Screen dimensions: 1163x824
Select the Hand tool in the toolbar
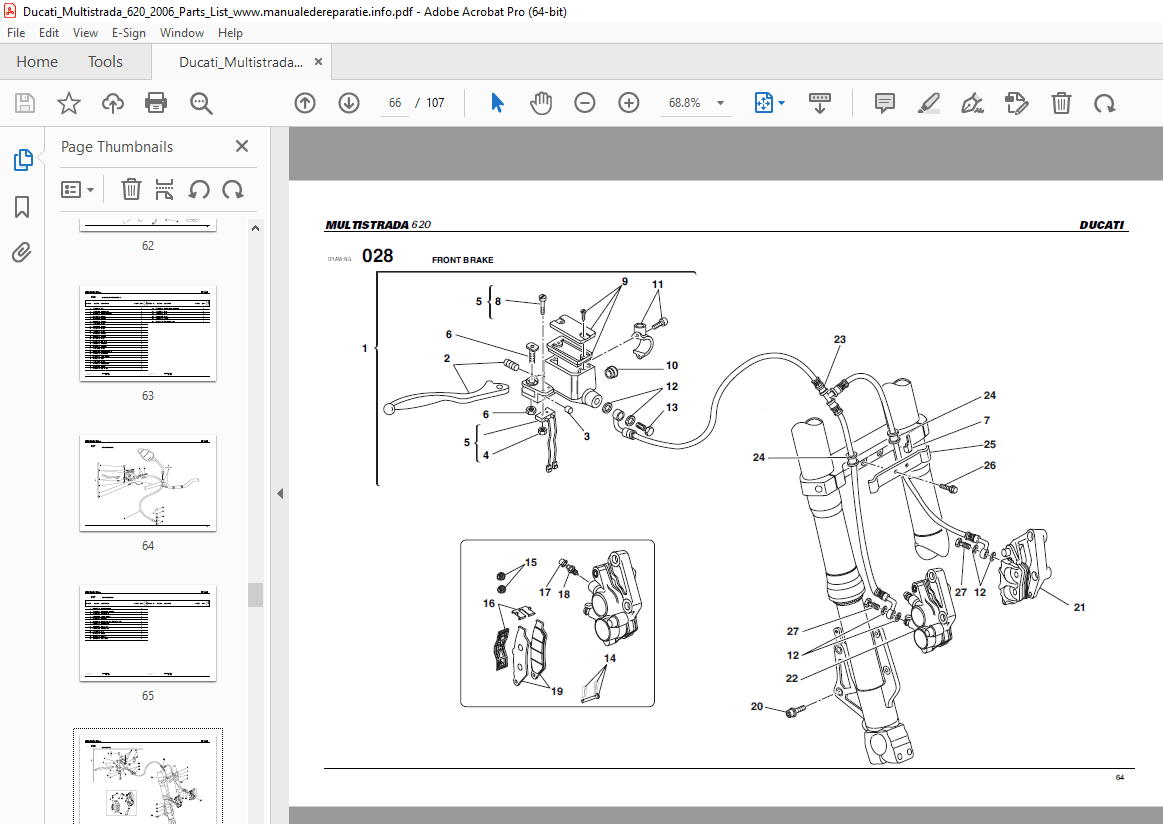click(x=540, y=102)
